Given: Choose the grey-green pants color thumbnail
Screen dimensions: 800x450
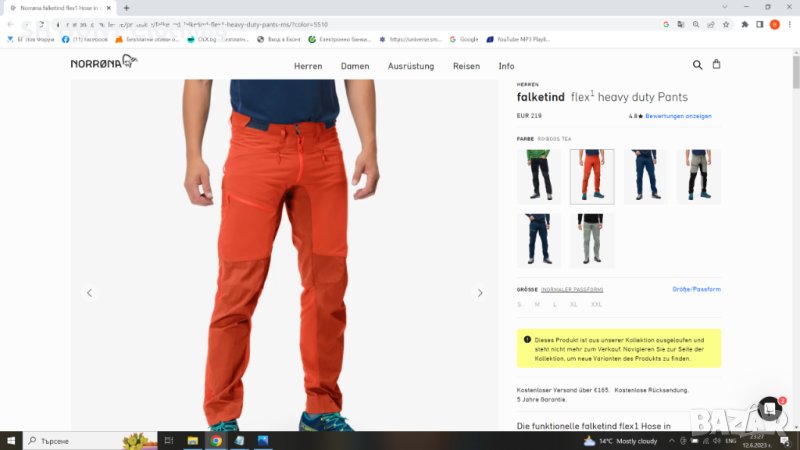Looking at the screenshot, I should pyautogui.click(x=592, y=240).
